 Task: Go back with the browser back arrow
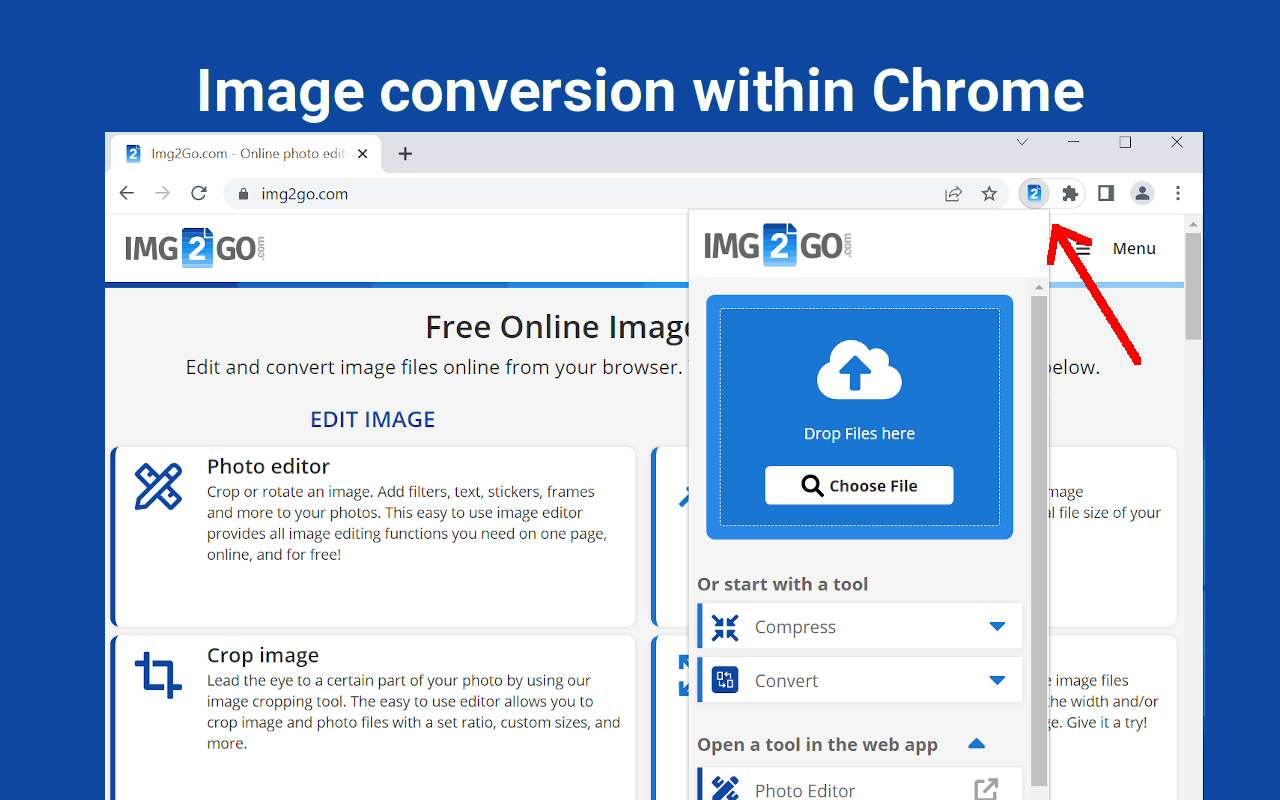126,194
